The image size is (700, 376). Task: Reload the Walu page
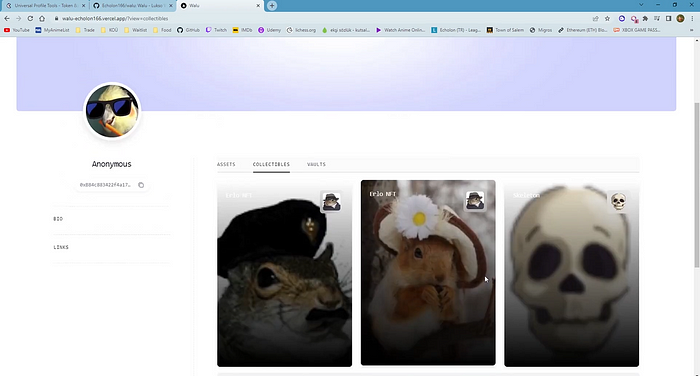(x=30, y=18)
